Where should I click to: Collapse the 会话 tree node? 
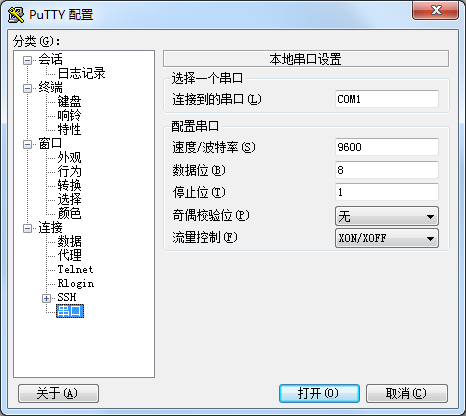(27, 60)
